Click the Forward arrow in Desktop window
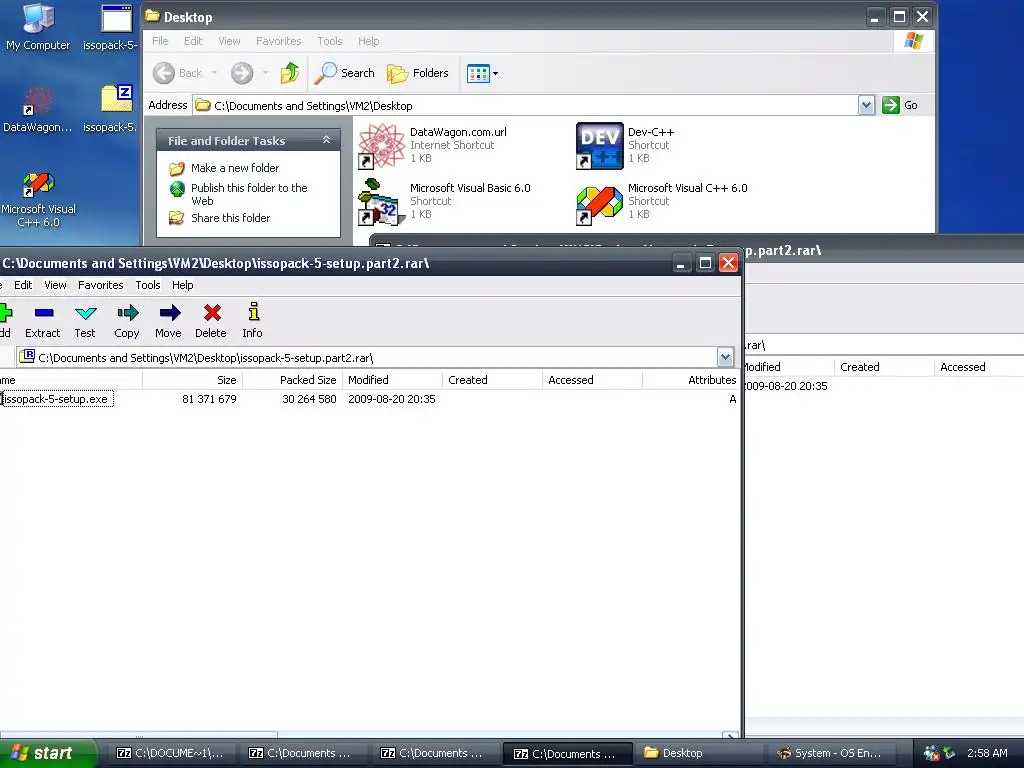This screenshot has height=768, width=1024. 242,73
